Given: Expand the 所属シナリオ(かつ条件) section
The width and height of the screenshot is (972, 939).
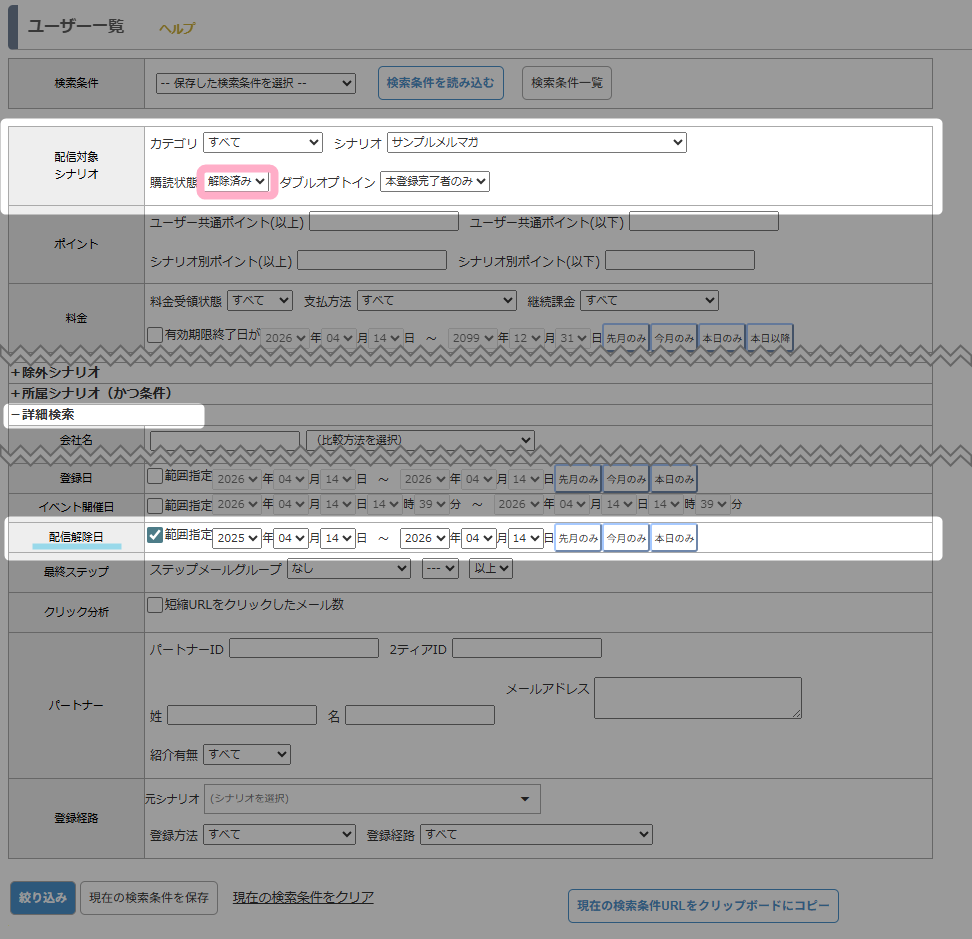Looking at the screenshot, I should (x=91, y=393).
